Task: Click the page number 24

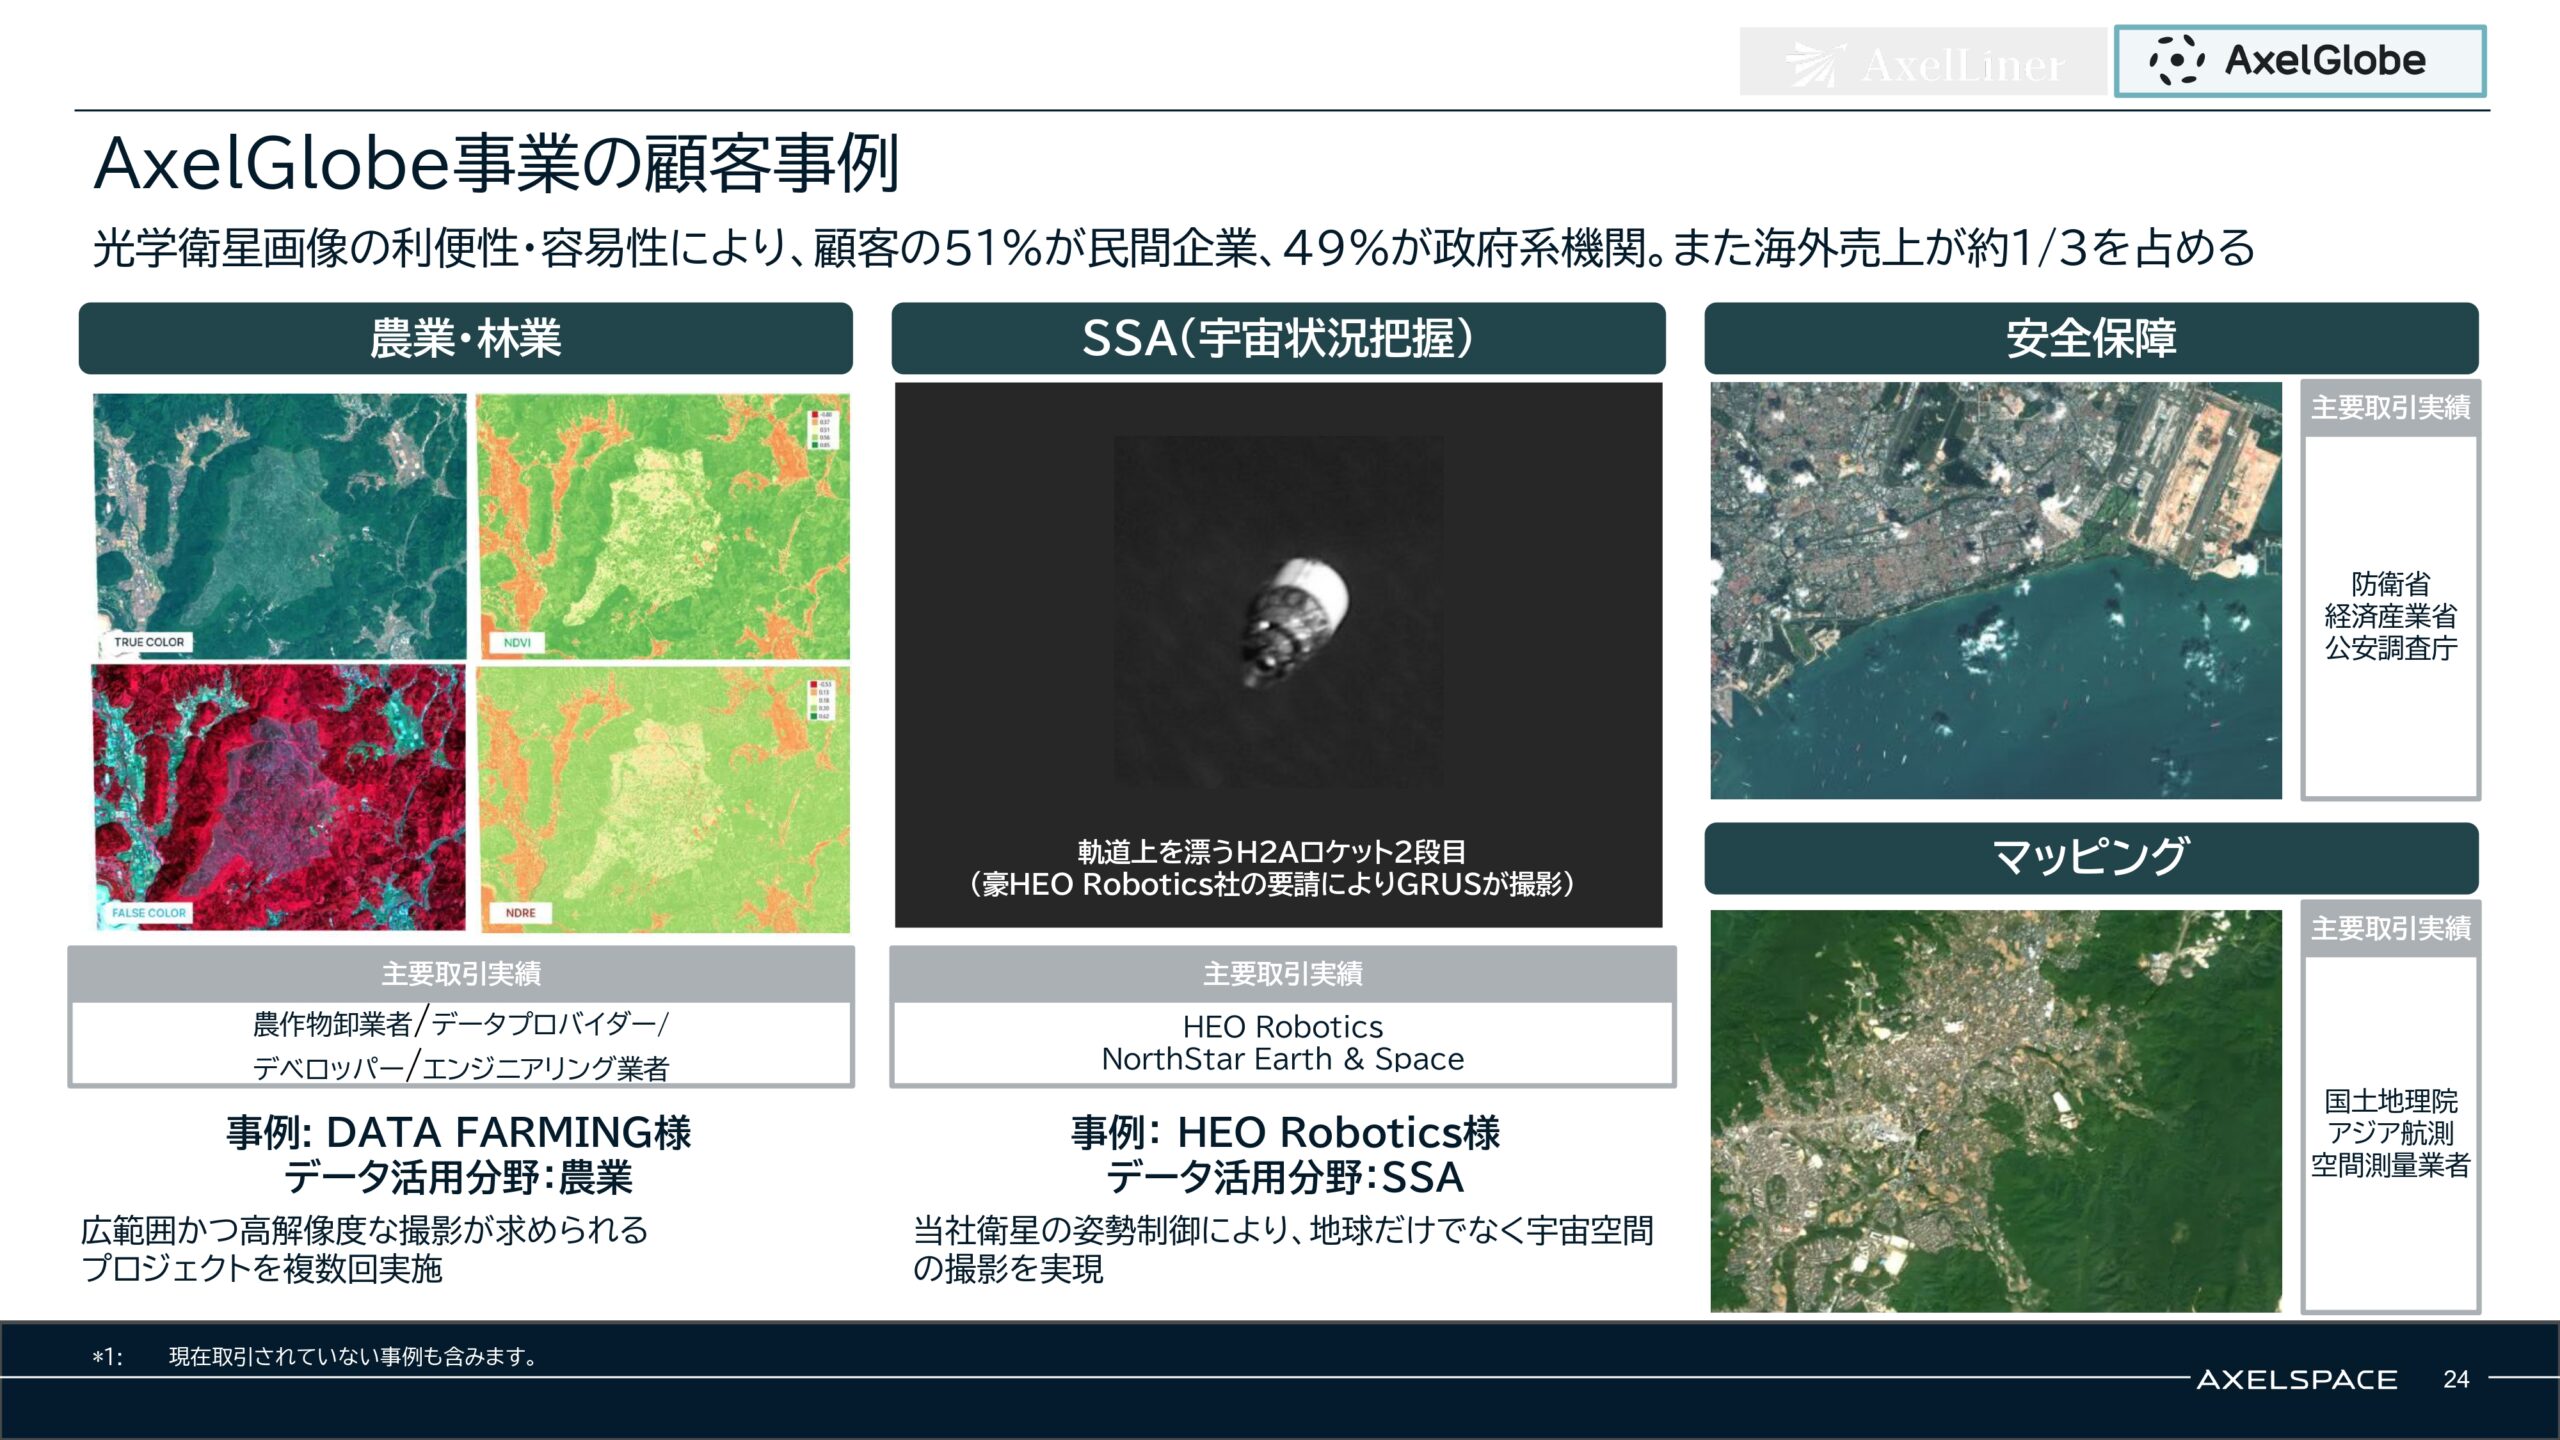Action: (2456, 1380)
